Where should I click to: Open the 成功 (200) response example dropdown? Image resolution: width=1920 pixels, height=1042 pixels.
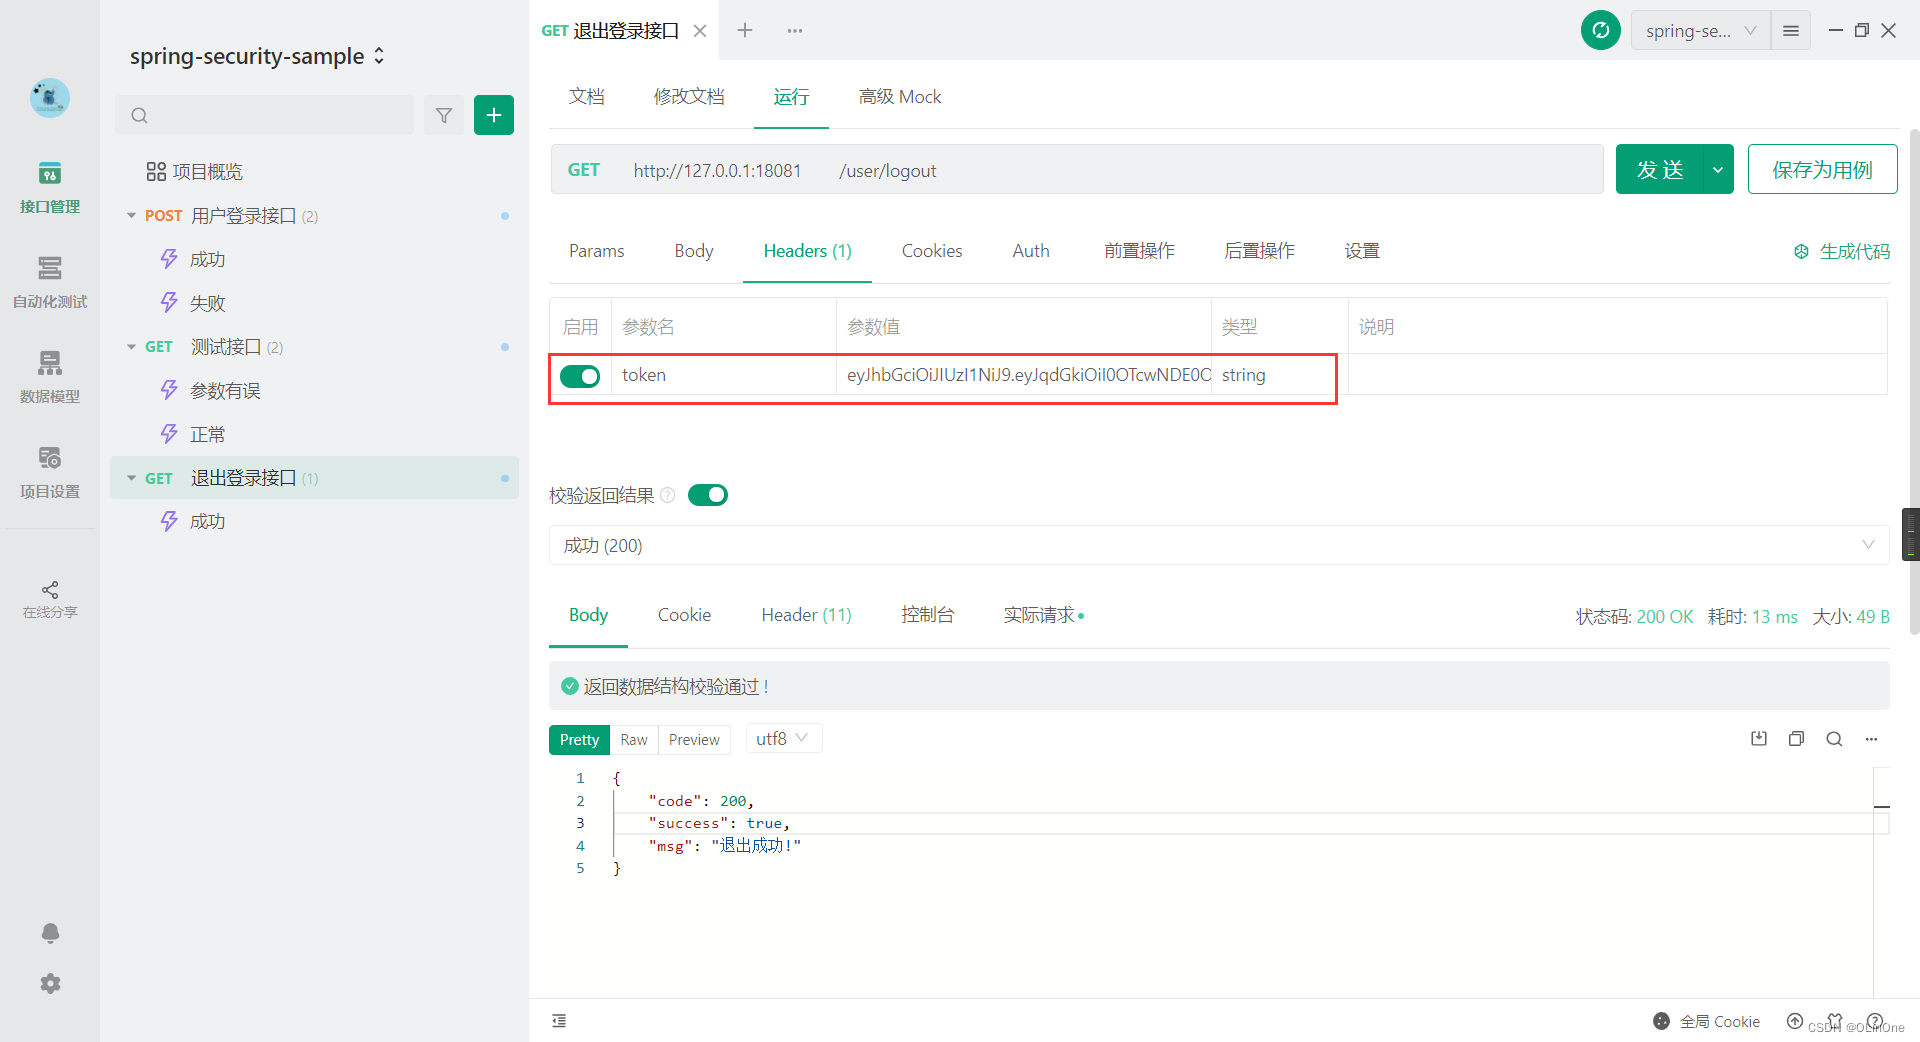click(1868, 545)
